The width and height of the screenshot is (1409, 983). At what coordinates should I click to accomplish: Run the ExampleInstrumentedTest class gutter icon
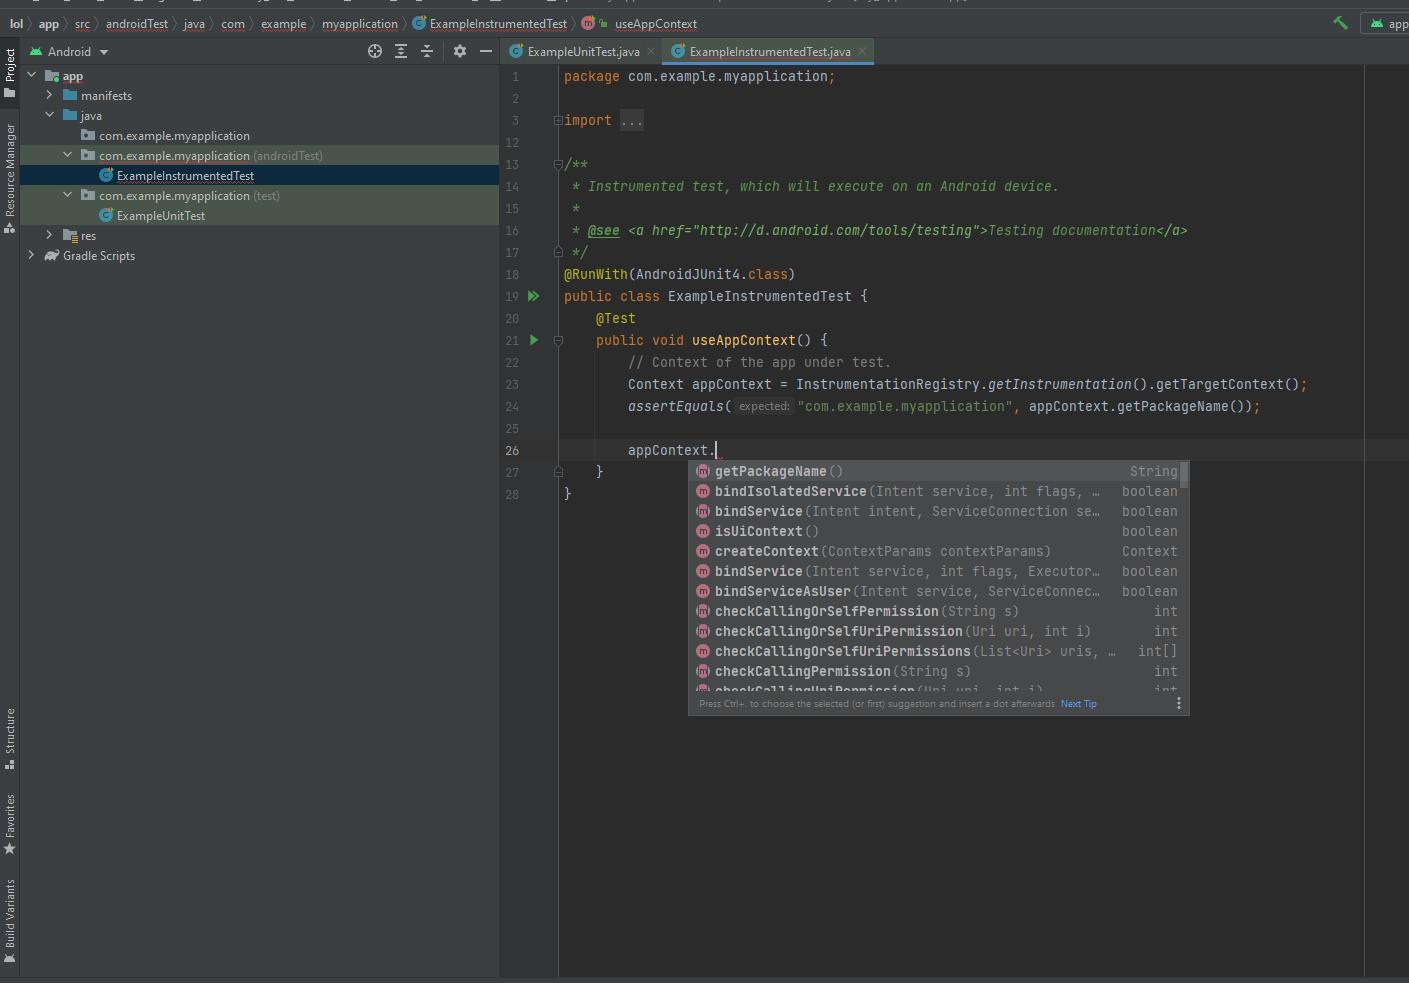(534, 296)
